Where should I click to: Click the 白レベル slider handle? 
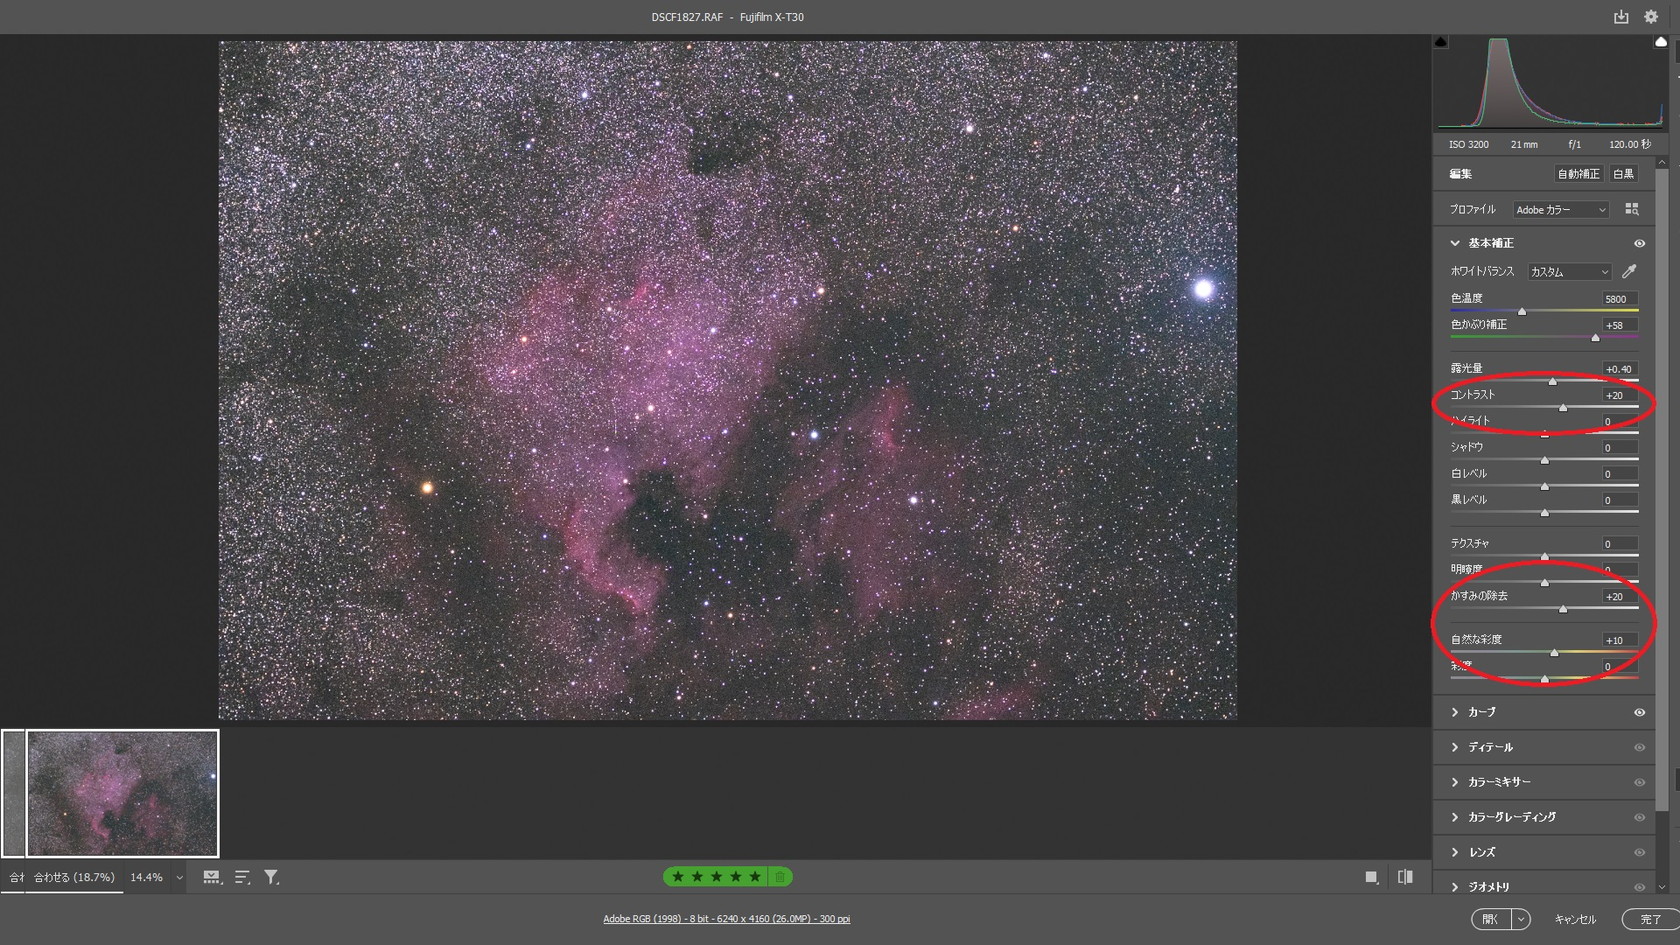click(x=1545, y=486)
